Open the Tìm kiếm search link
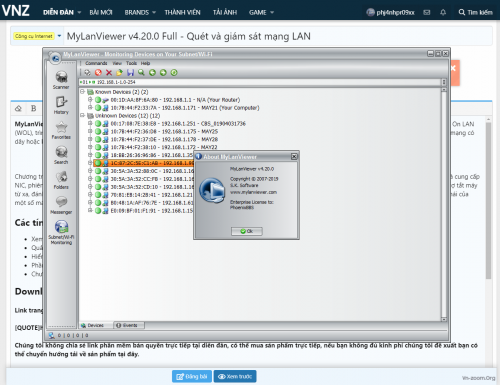This screenshot has height=385, width=500. click(x=476, y=12)
